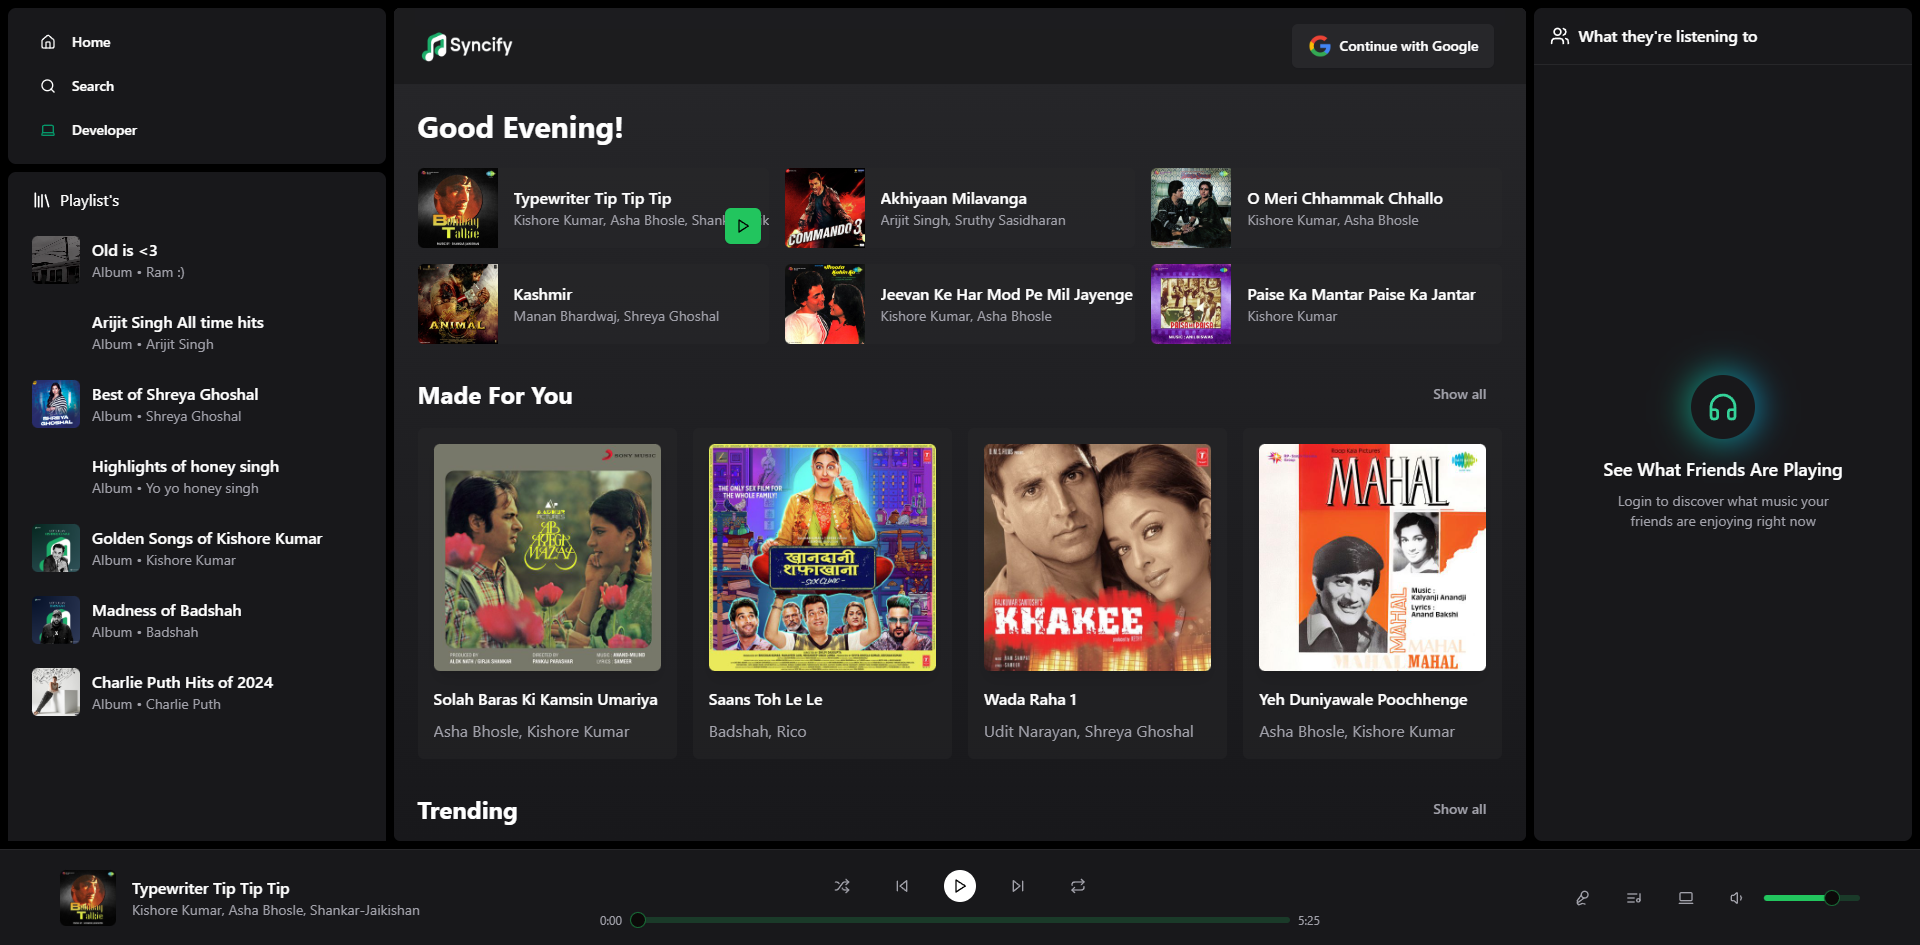Open the play queue icon
The height and width of the screenshot is (945, 1920).
1634,898
